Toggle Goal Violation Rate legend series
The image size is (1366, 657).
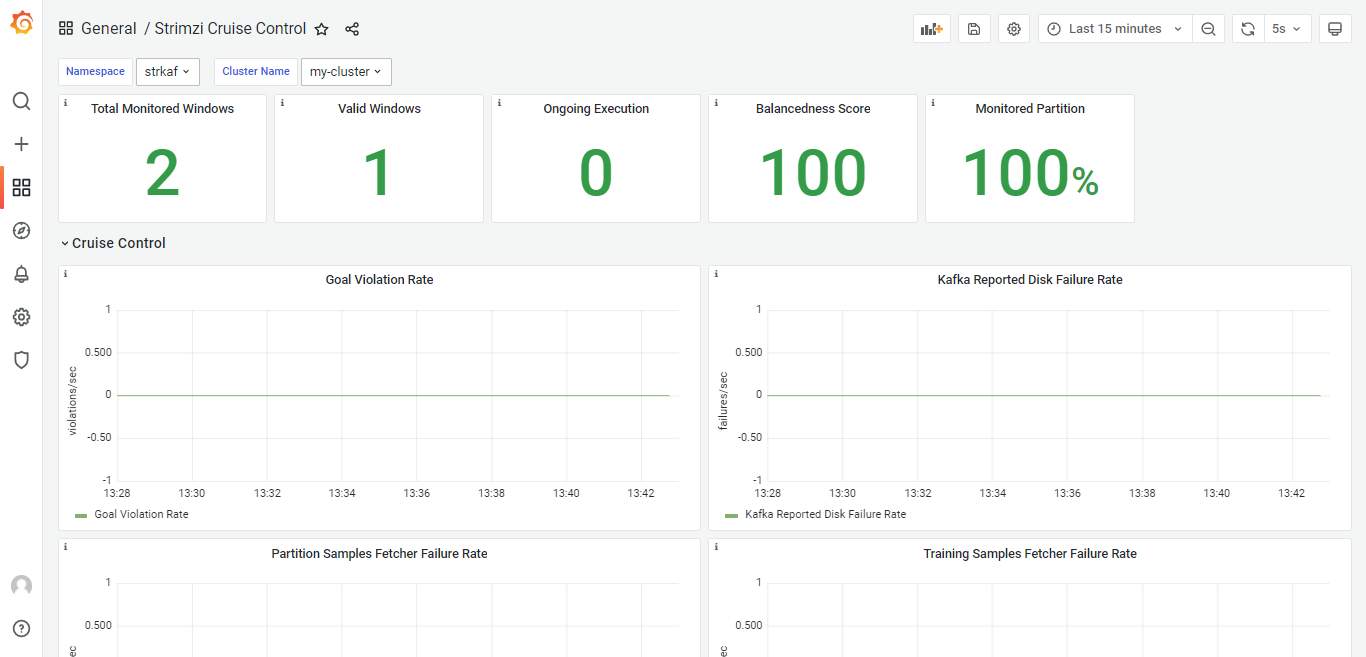pyautogui.click(x=141, y=515)
